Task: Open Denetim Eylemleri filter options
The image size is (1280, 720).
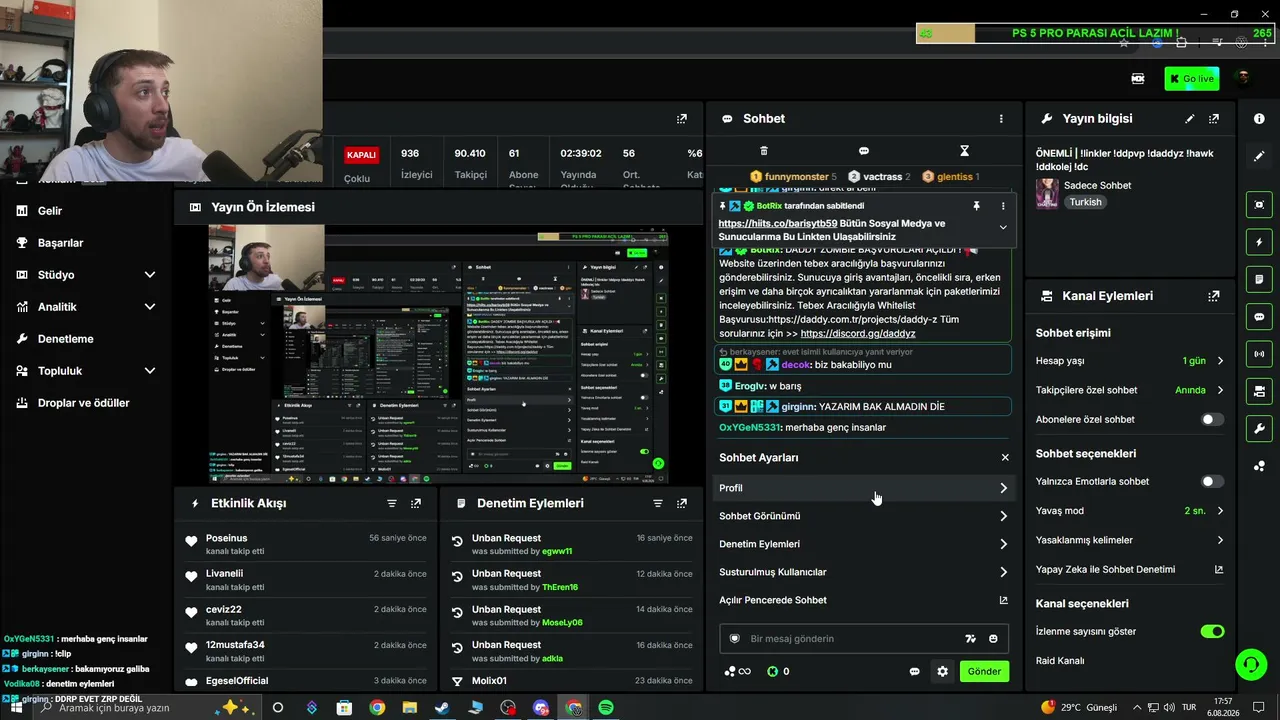Action: point(658,503)
